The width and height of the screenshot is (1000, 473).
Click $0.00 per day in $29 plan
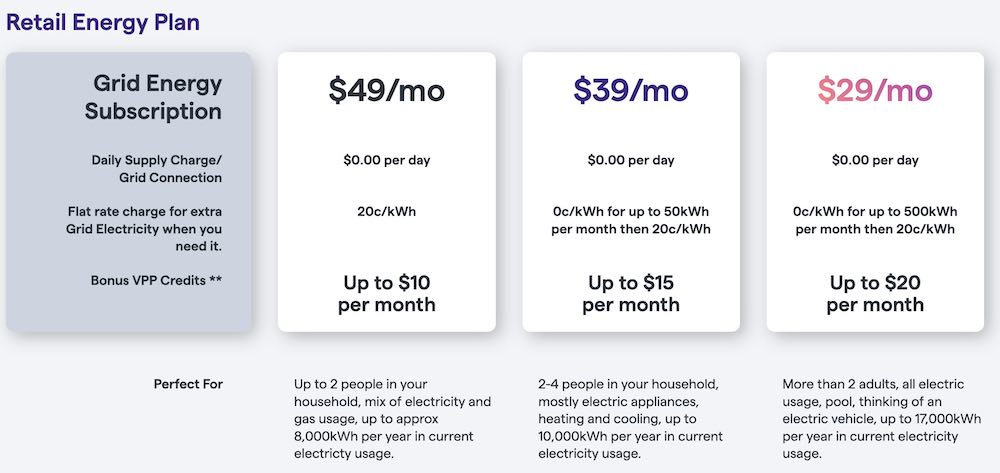pos(875,160)
